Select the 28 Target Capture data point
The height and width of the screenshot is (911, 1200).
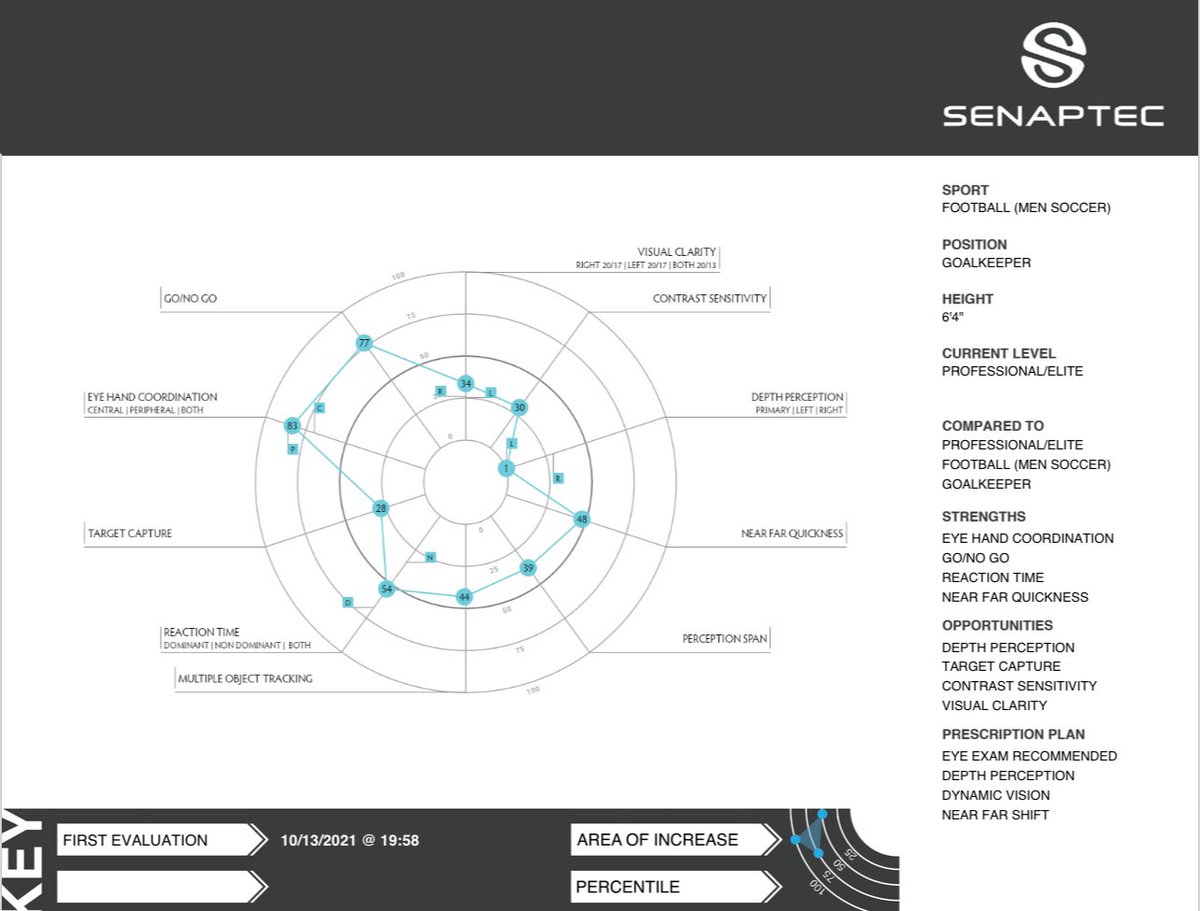[x=380, y=508]
